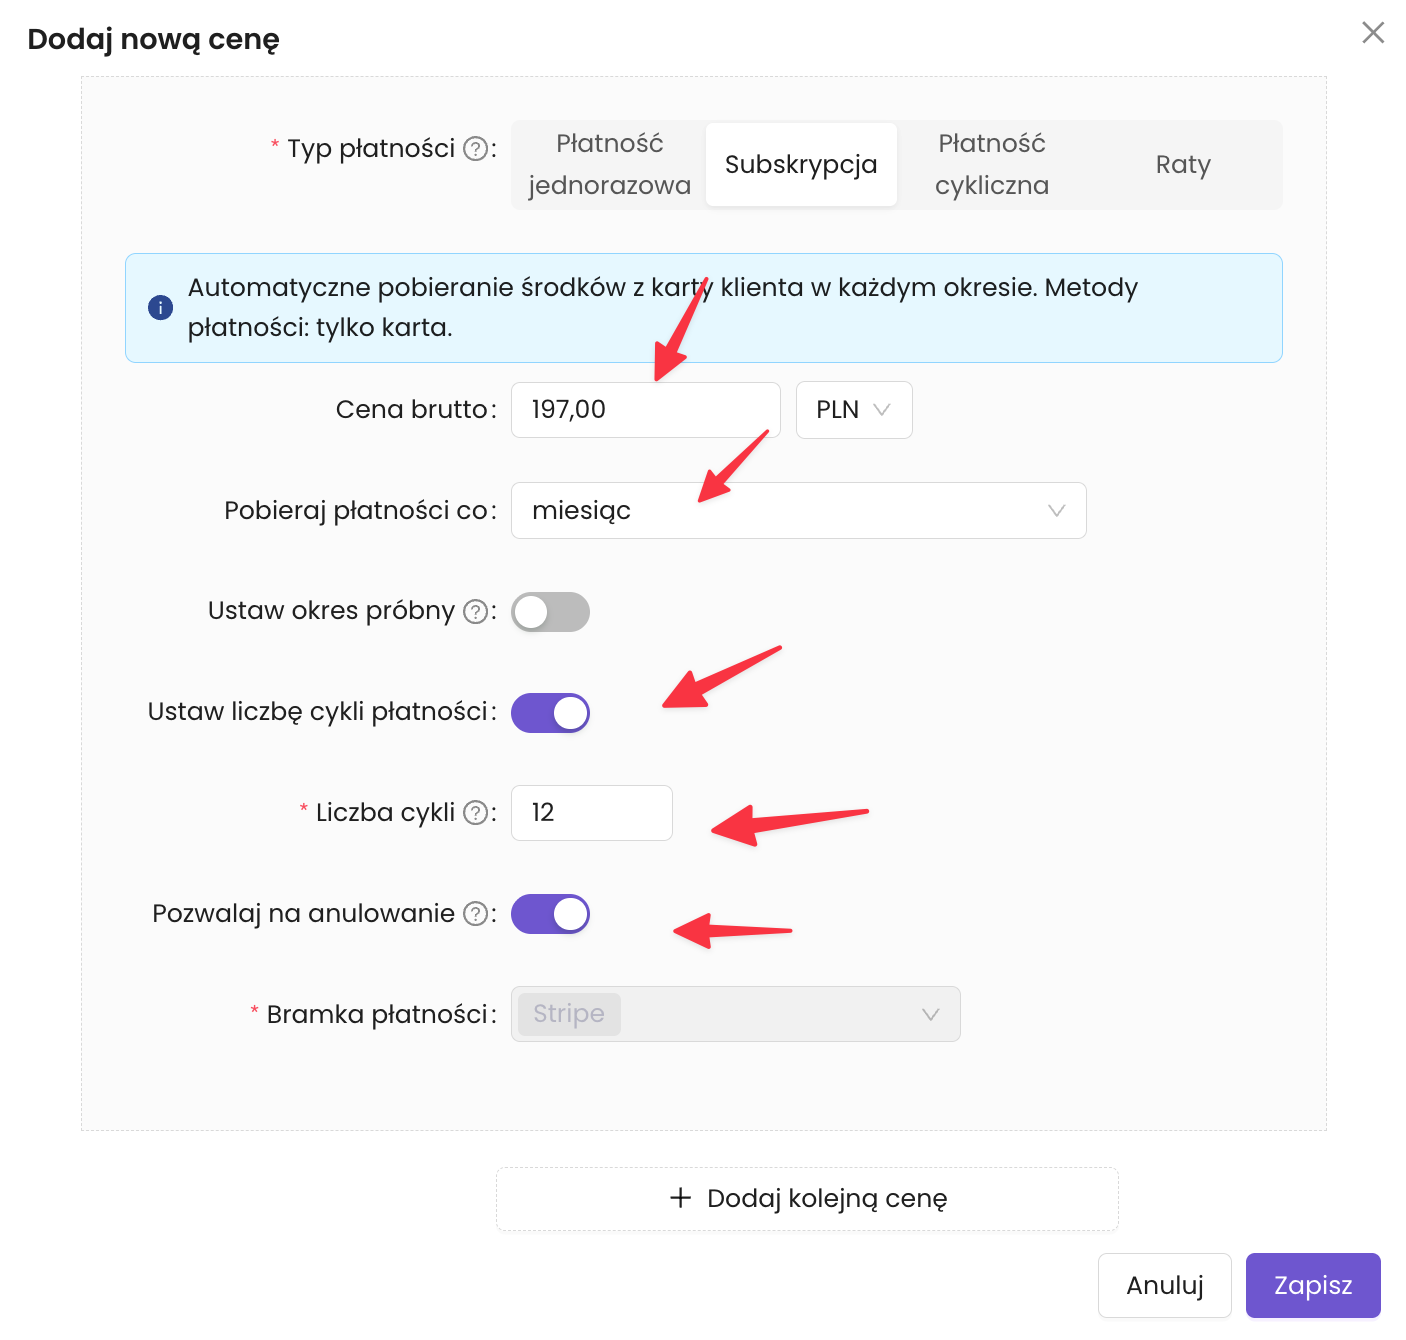Disable Ustaw liczbę cykli płatności toggle
The image size is (1406, 1340).
click(x=550, y=713)
